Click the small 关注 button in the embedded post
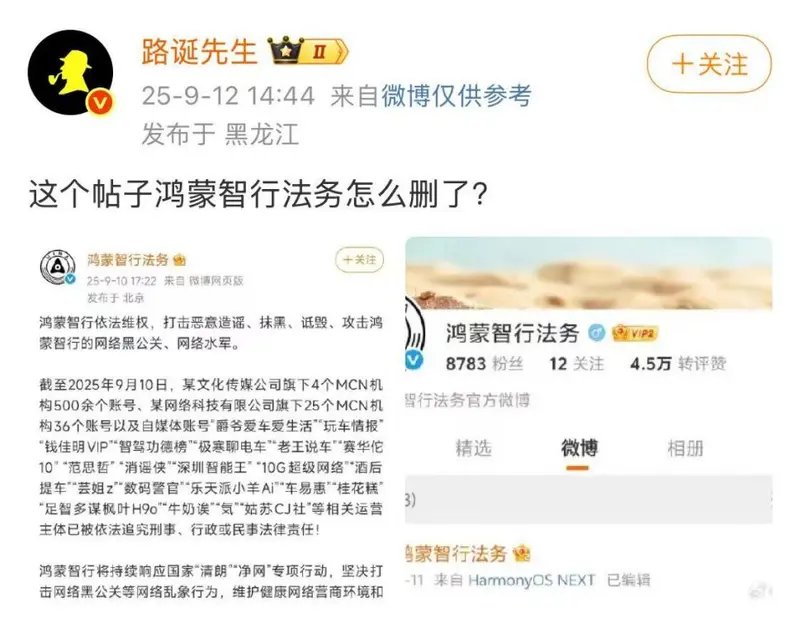Viewport: 800px width, 629px height. (x=360, y=260)
